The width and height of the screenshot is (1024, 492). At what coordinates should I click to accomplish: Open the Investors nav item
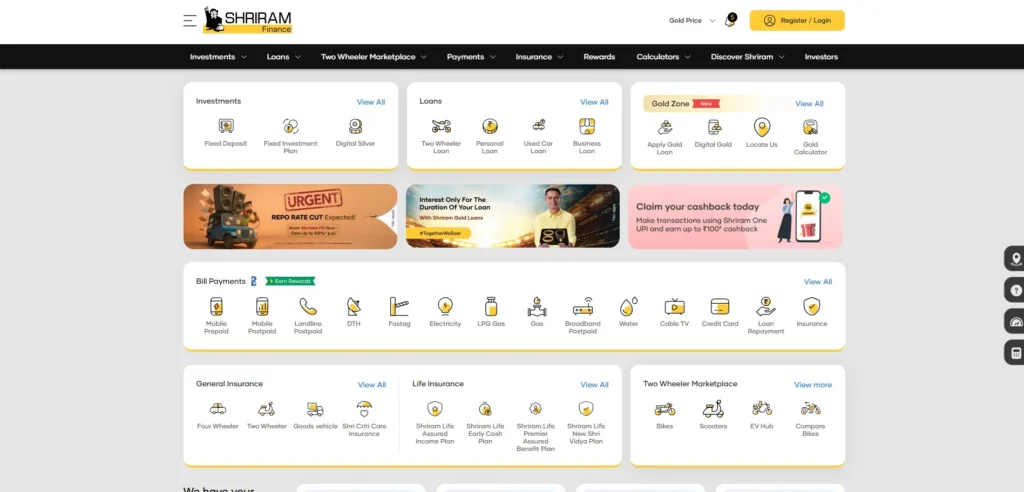(821, 57)
